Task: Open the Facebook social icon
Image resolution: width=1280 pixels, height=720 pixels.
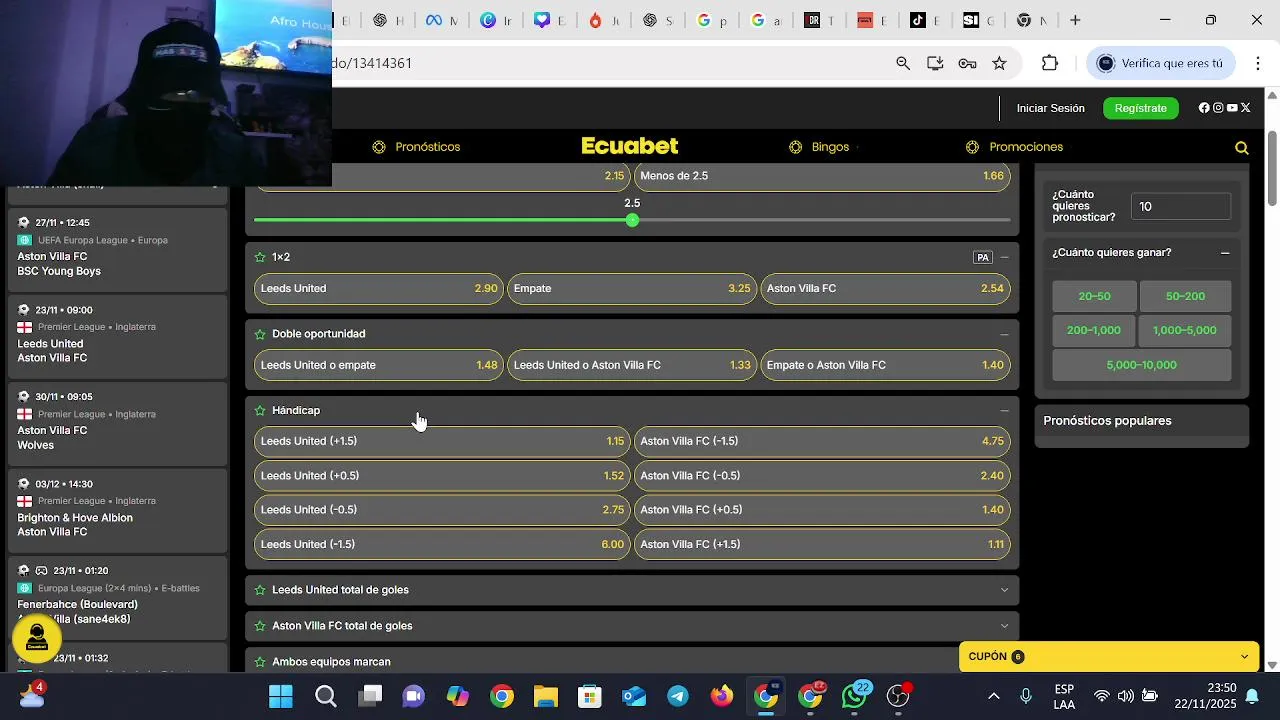Action: (x=1204, y=108)
